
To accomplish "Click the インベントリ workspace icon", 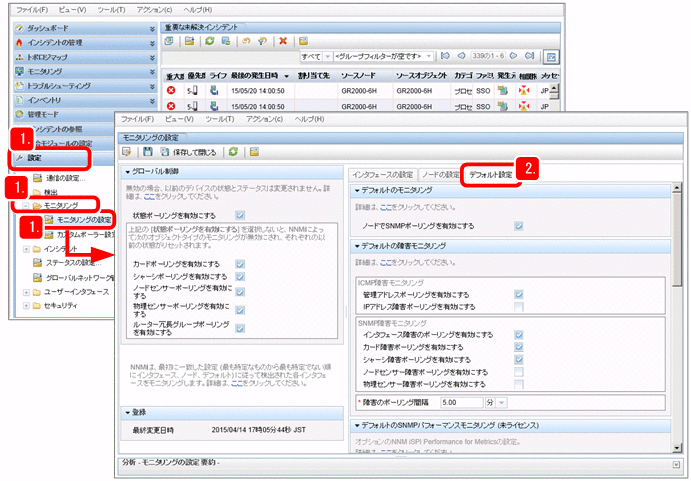I will (19, 100).
